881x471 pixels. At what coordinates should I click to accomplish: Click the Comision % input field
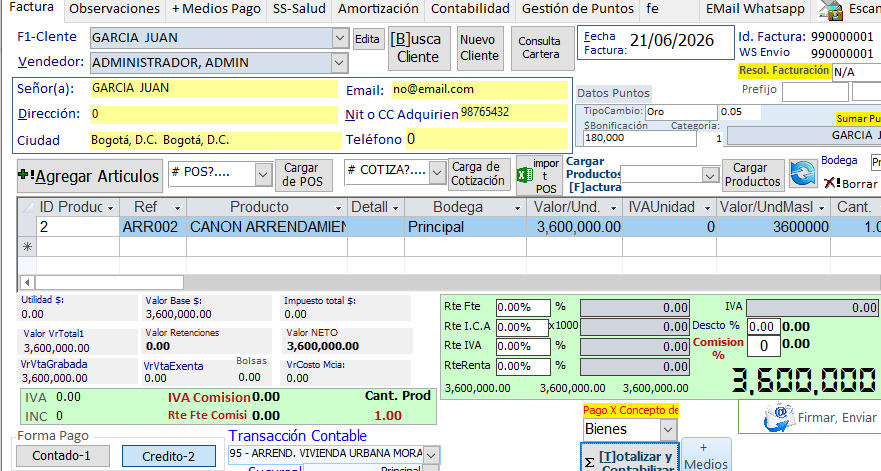click(763, 346)
